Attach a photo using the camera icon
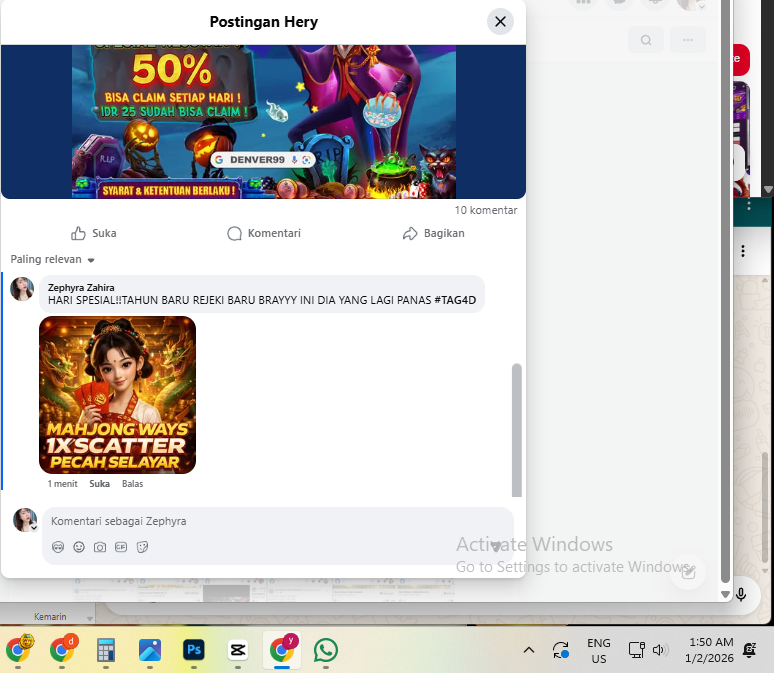Screen dimensions: 774x673 [x=100, y=547]
